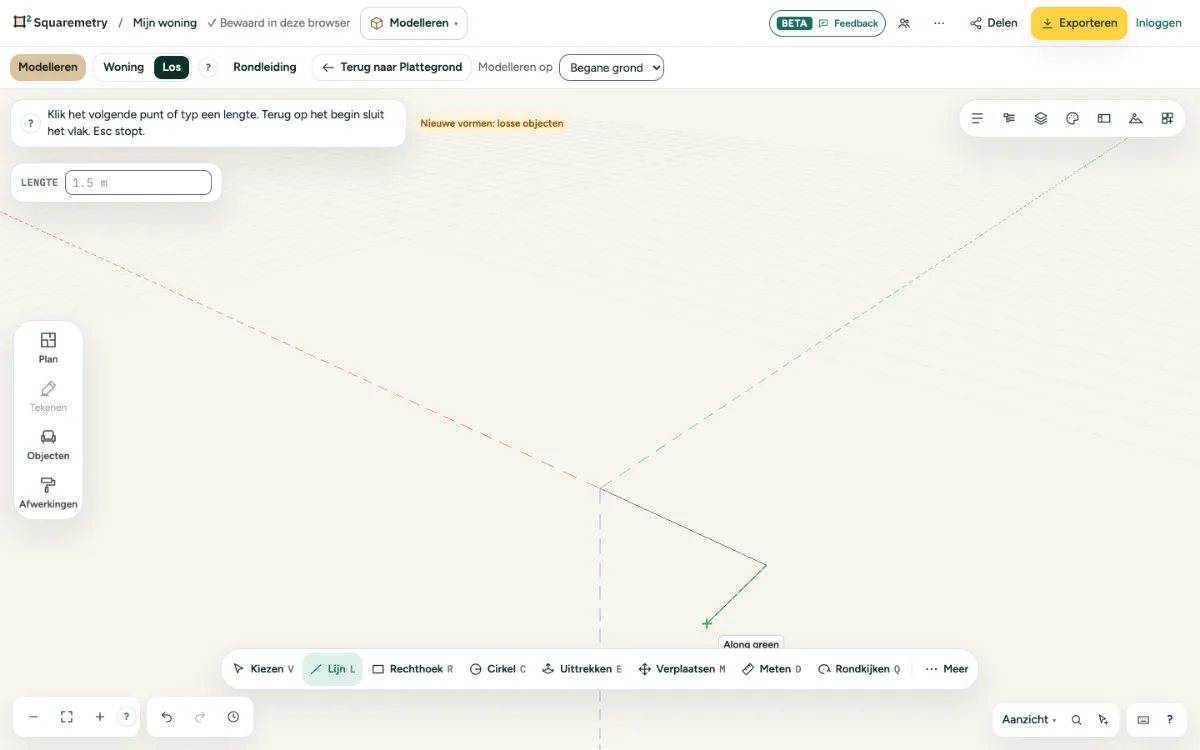1200x750 pixels.
Task: Activate the Kiezen selection tool
Action: 263,669
